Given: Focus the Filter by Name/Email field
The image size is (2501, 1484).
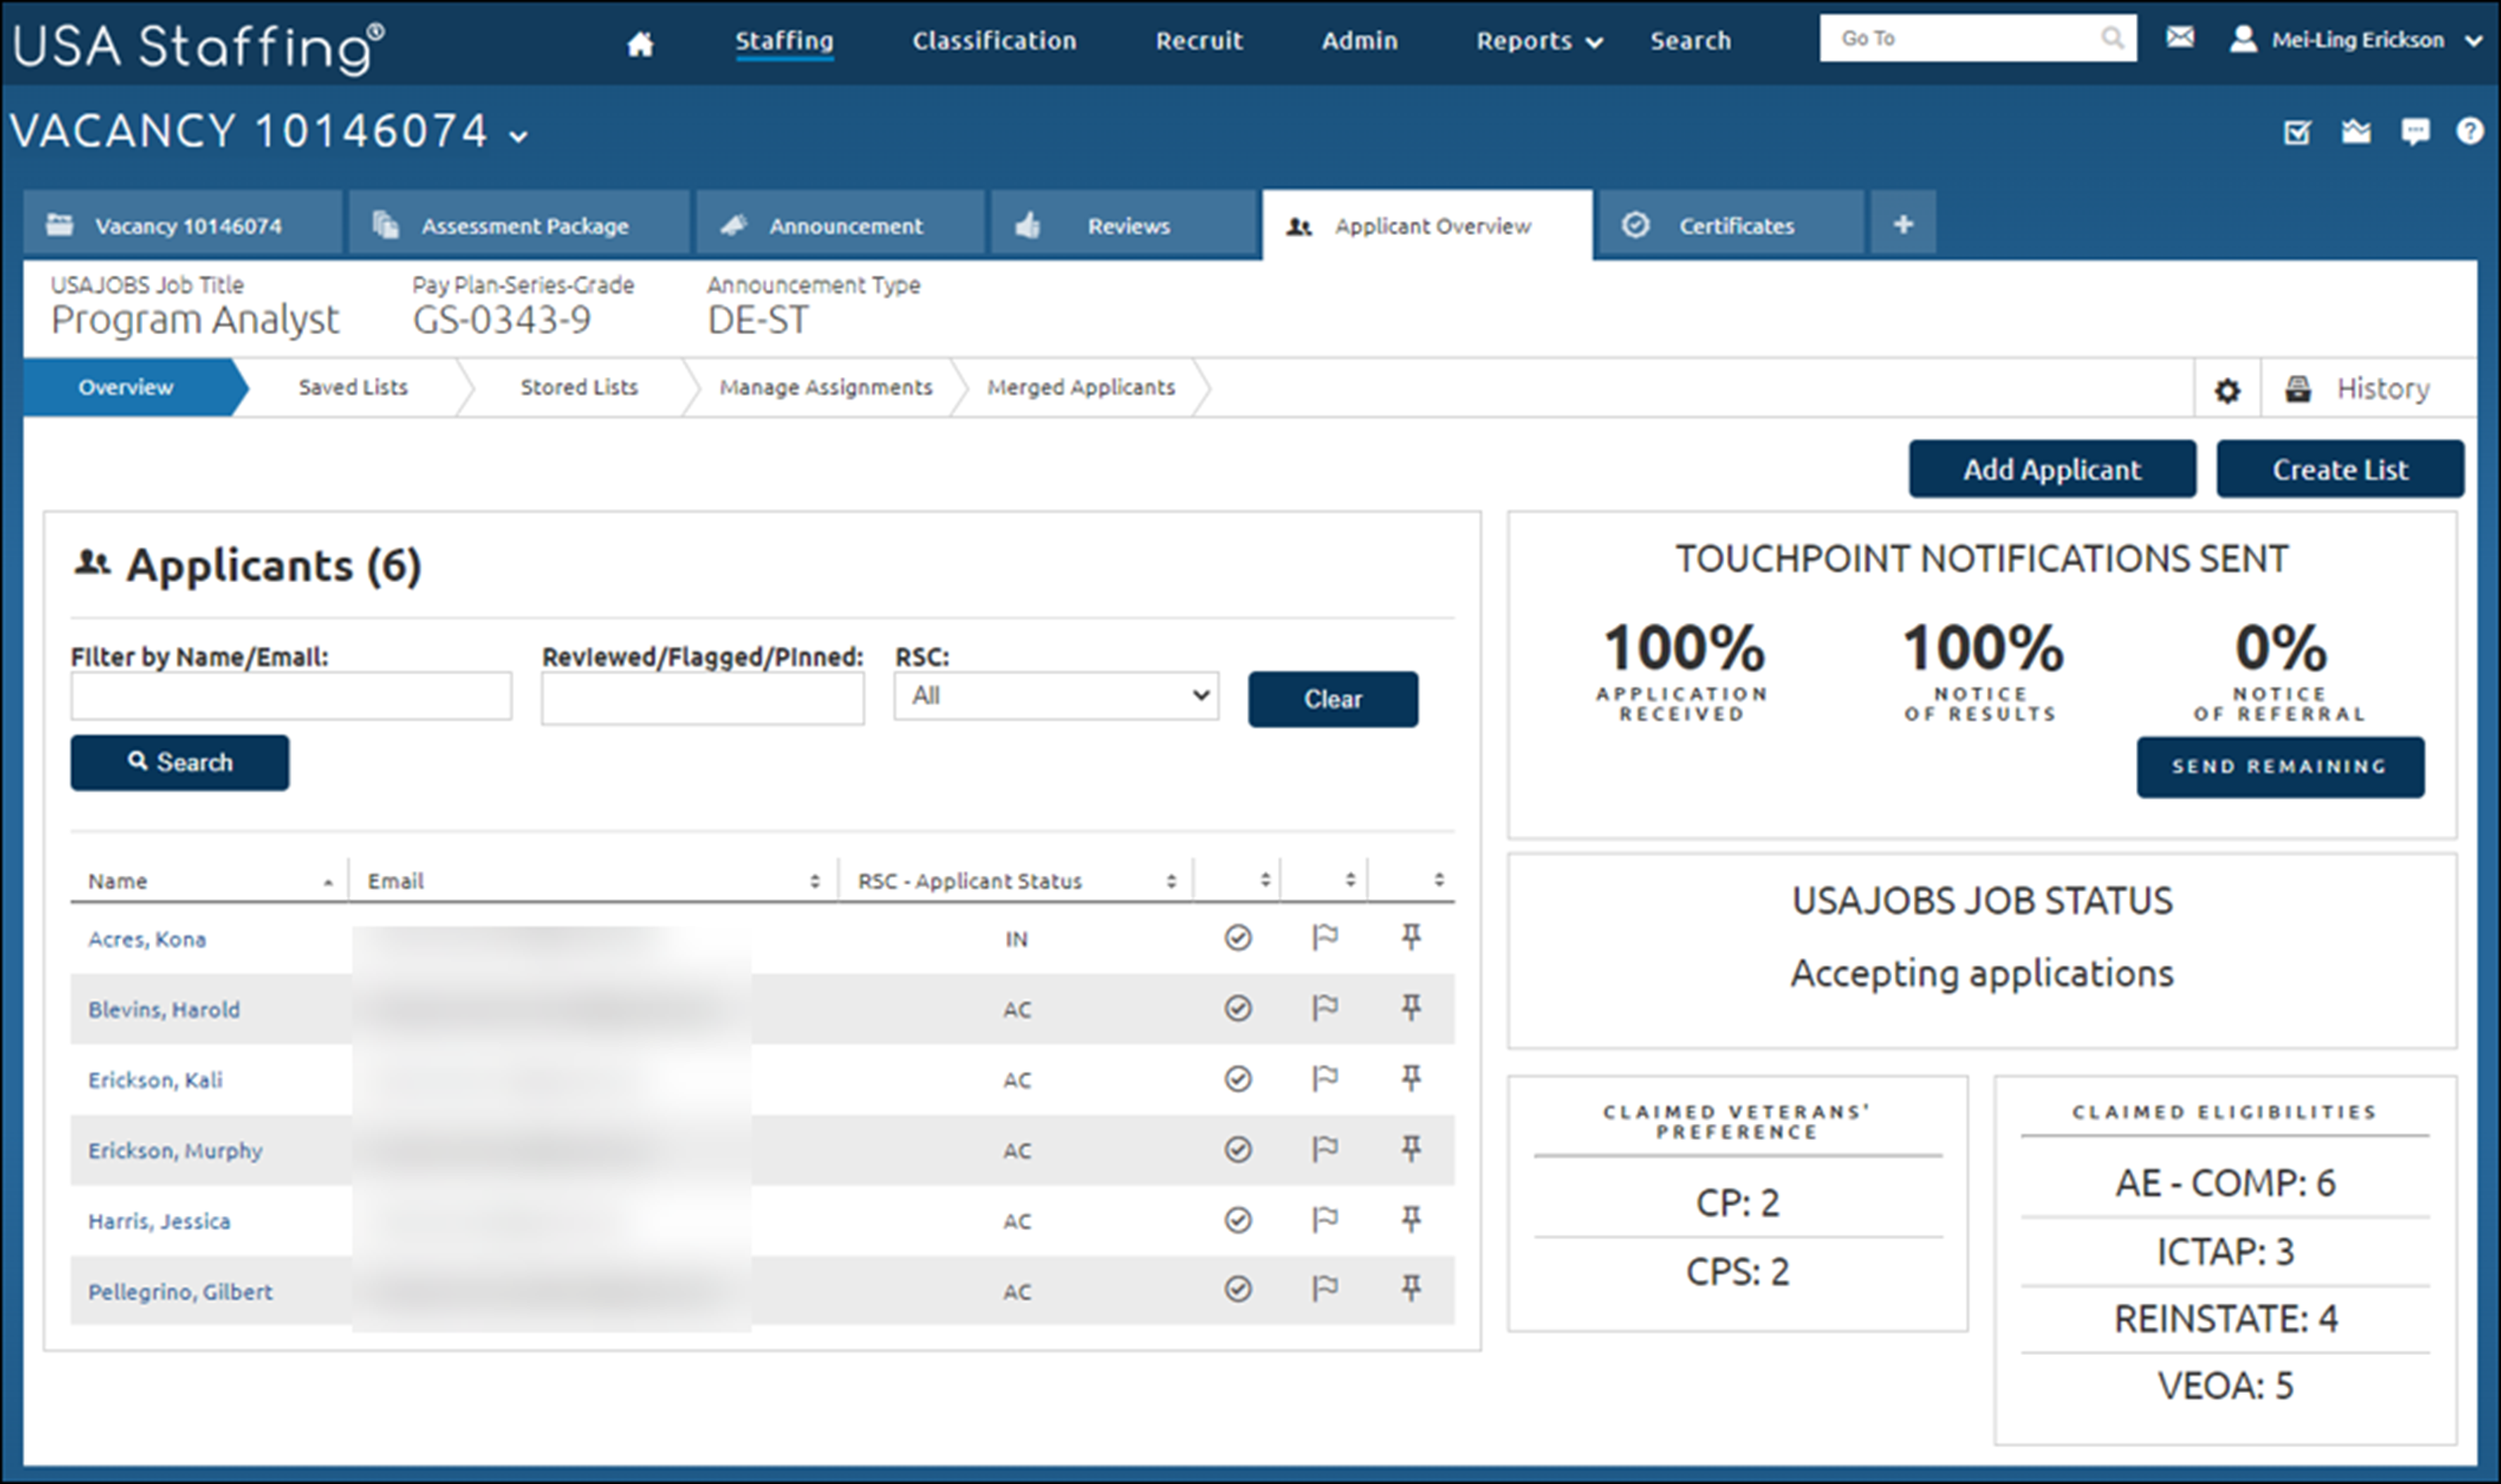Looking at the screenshot, I should click(x=291, y=695).
